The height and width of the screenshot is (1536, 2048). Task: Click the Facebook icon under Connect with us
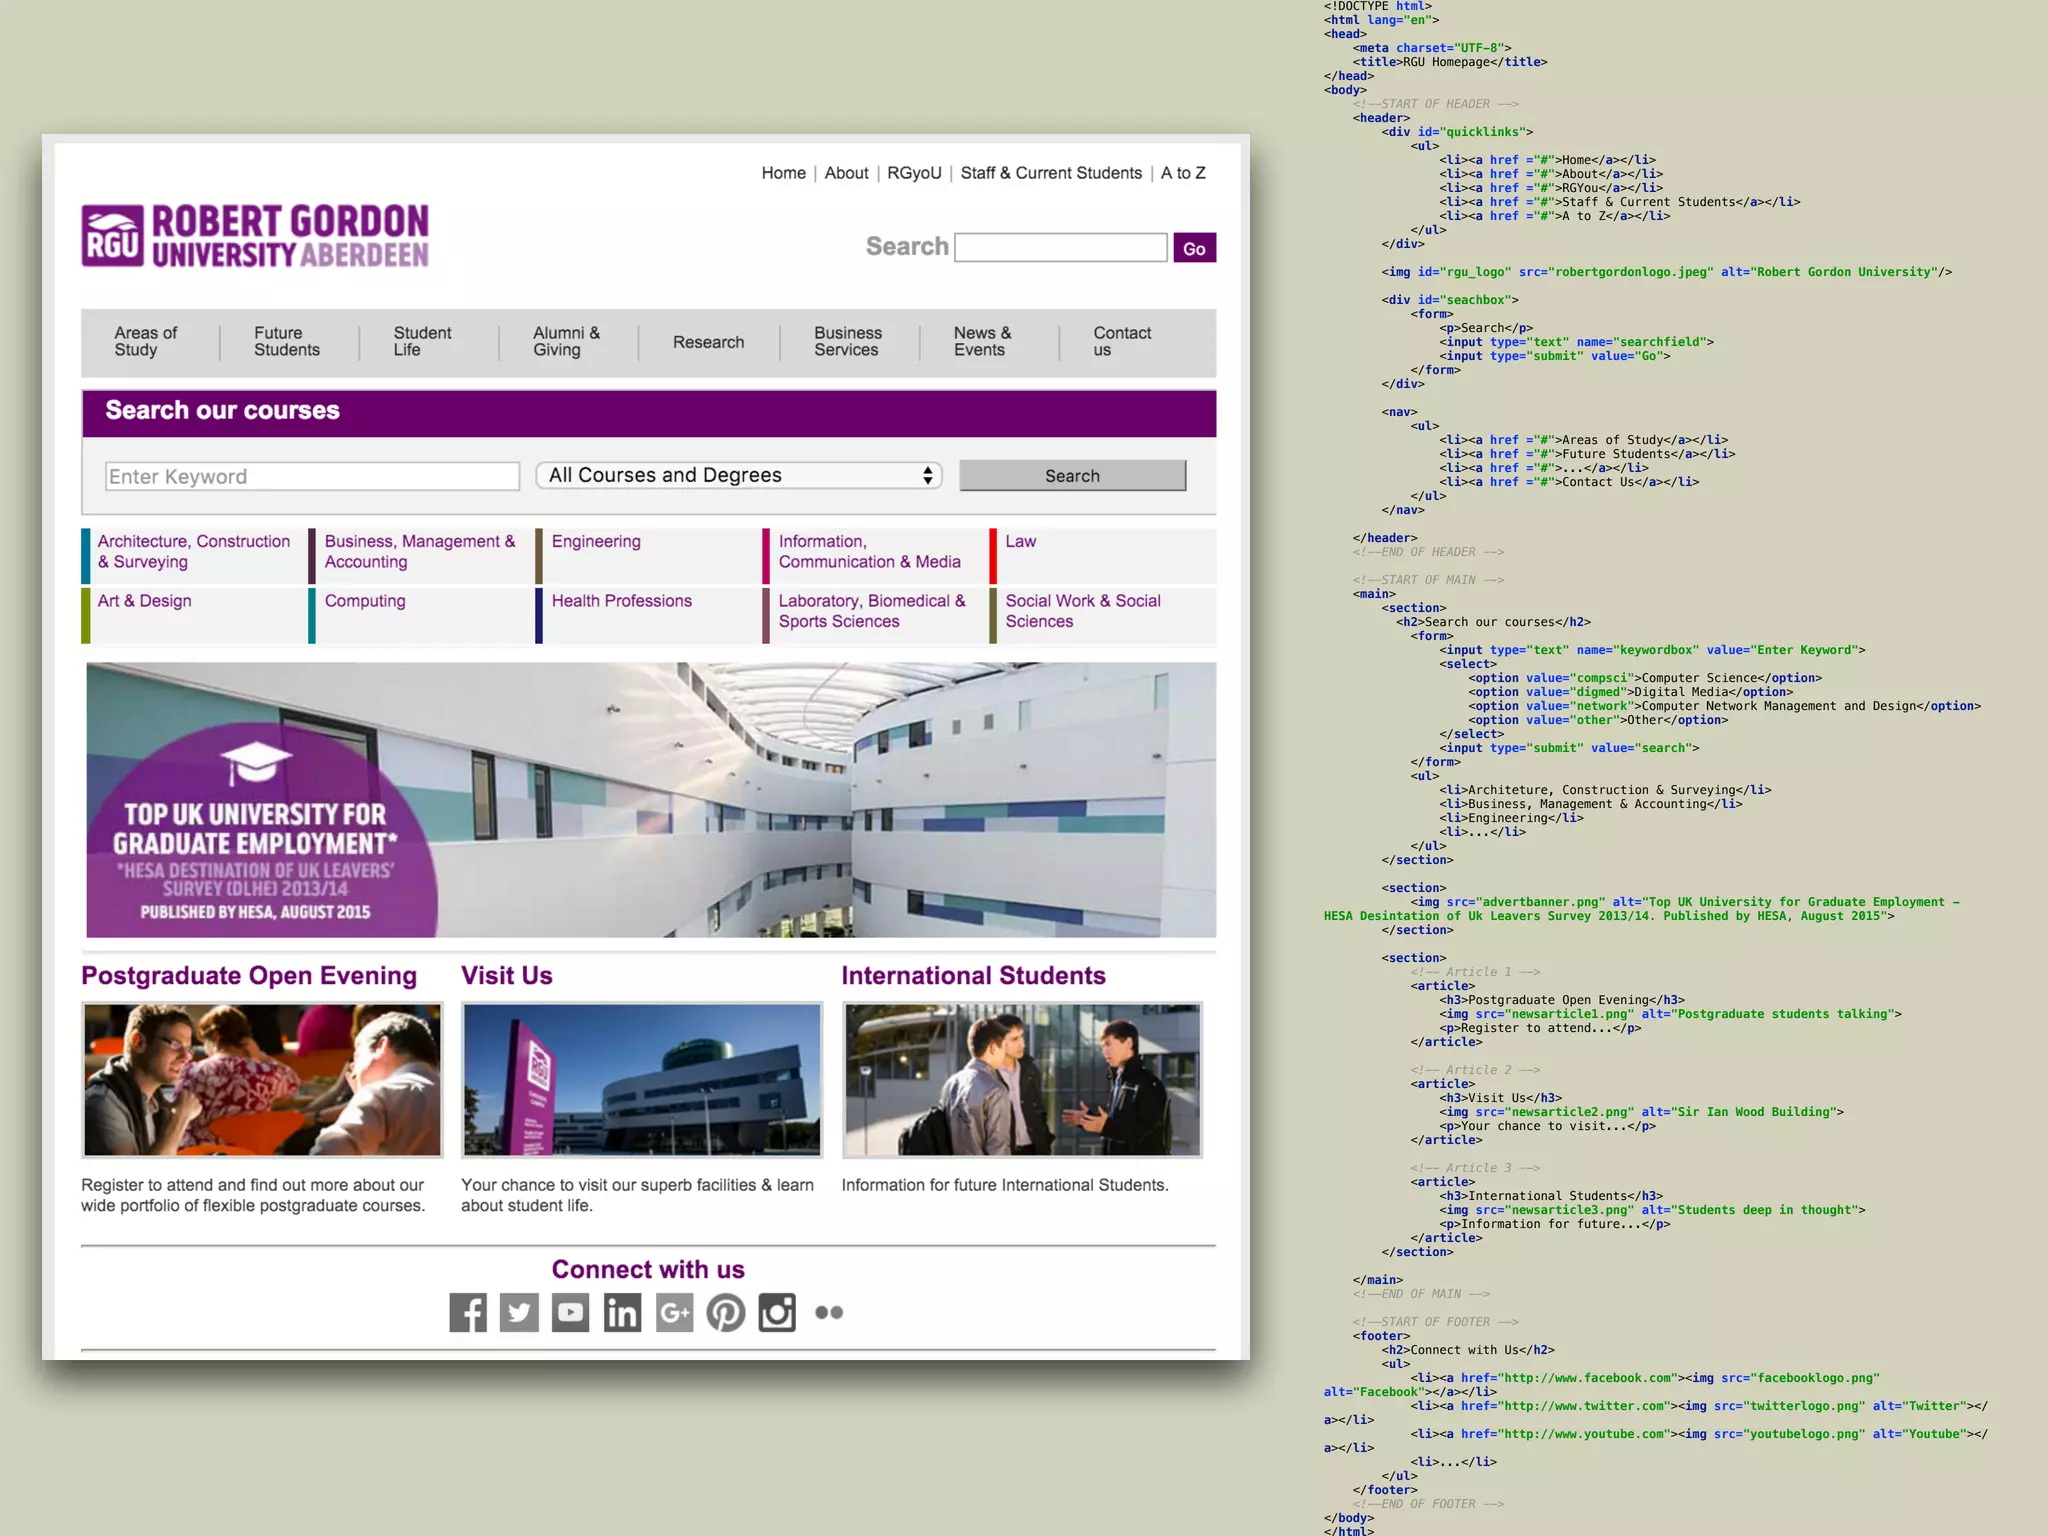[x=468, y=1312]
